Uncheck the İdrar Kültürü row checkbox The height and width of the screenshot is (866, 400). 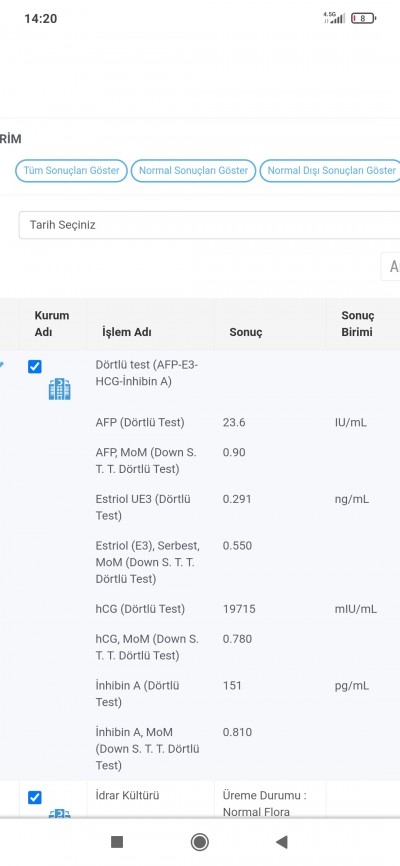coord(34,798)
